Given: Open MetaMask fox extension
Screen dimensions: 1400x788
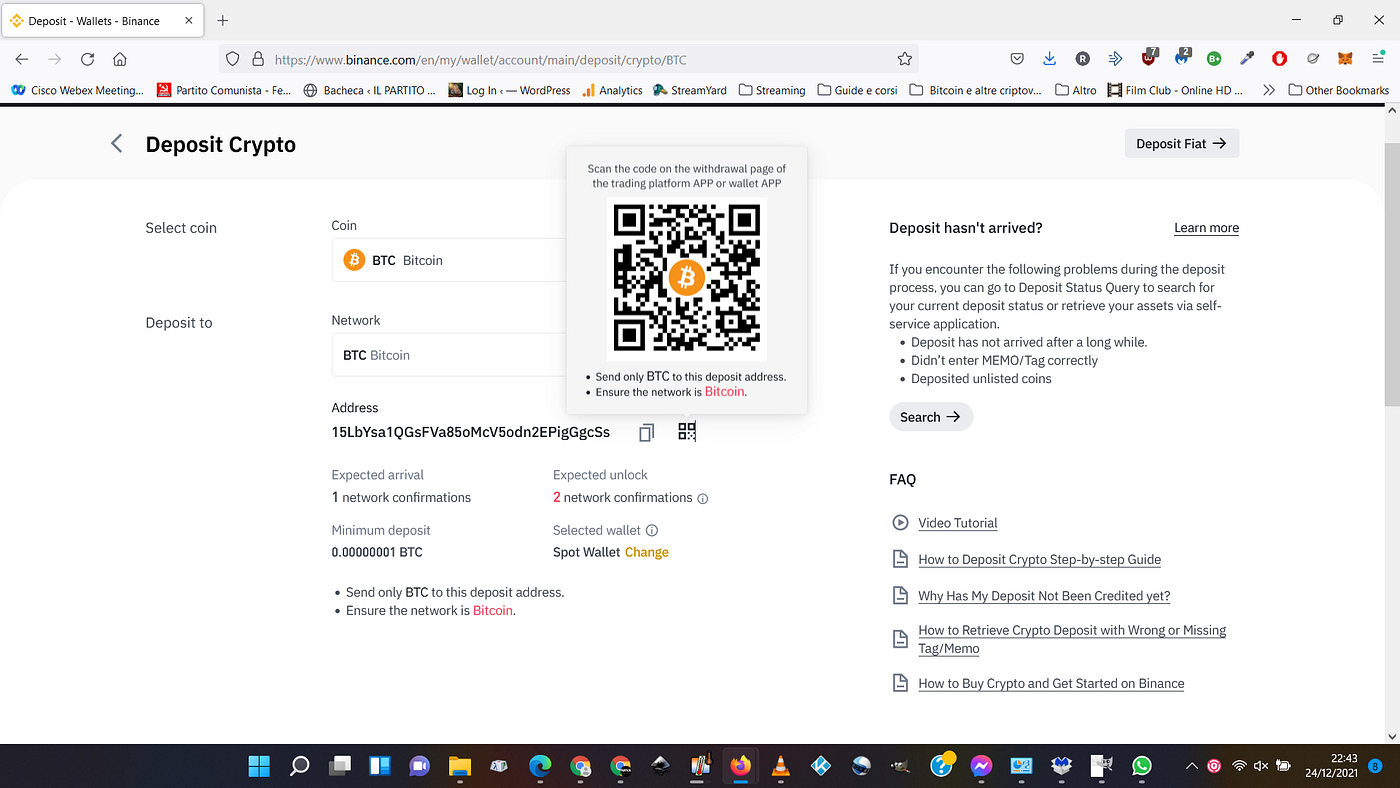Looking at the screenshot, I should click(x=1346, y=59).
